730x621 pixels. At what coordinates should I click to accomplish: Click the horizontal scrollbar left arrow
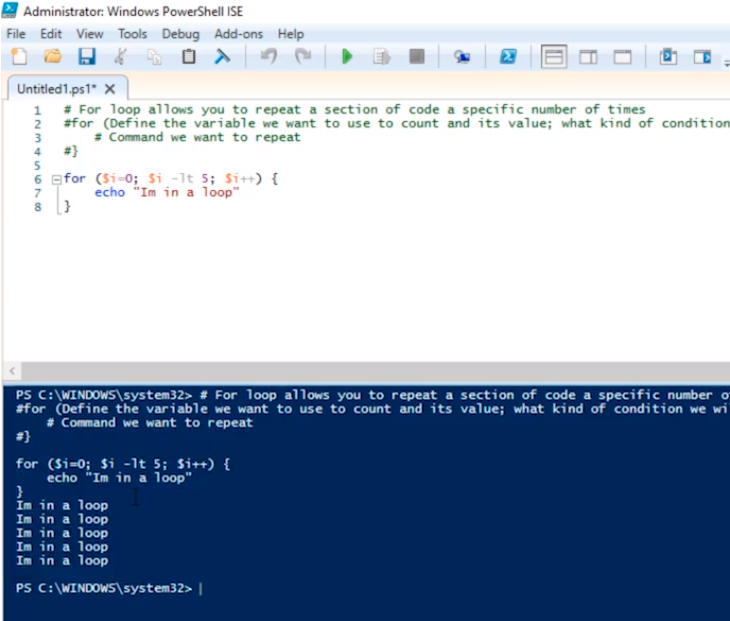click(x=10, y=371)
